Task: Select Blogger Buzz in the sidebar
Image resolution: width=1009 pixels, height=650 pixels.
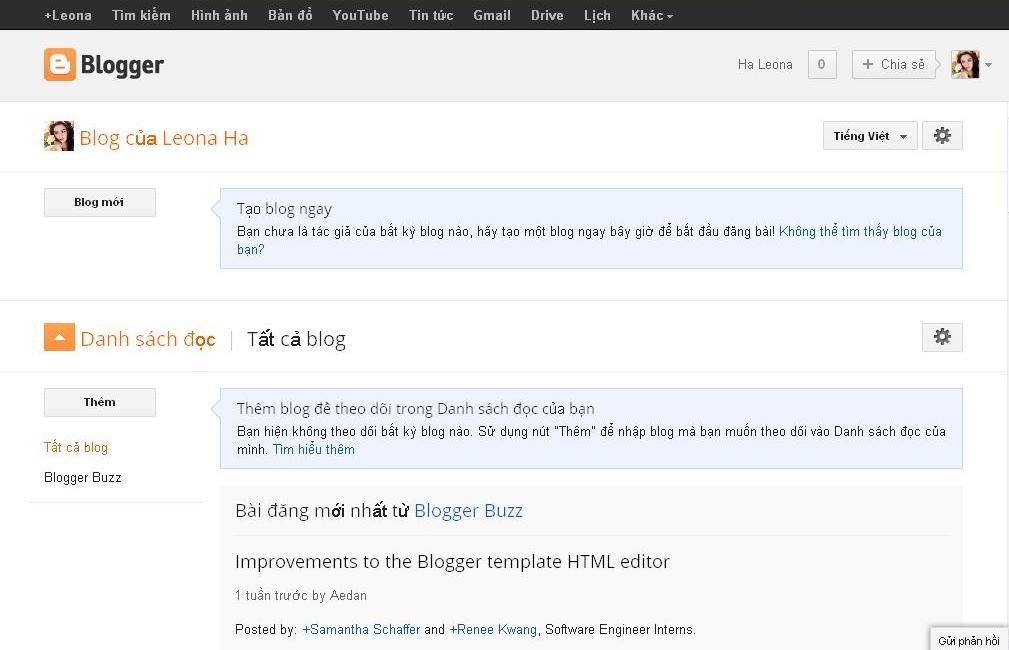Action: pyautogui.click(x=83, y=478)
